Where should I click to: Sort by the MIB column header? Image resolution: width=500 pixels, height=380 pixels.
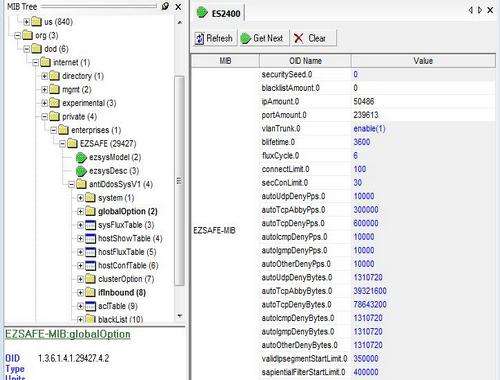tap(226, 61)
